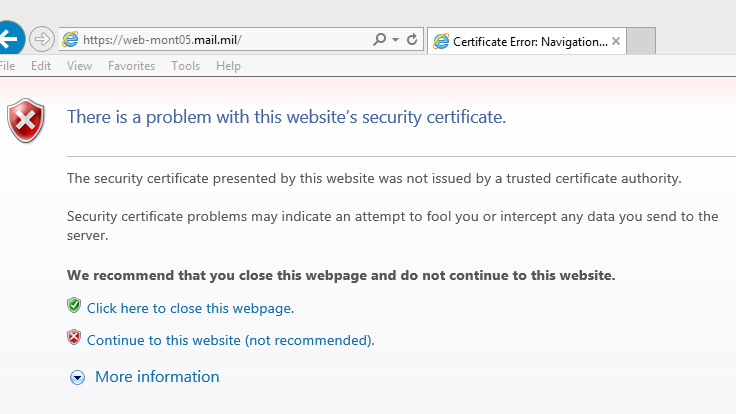Open the address bar search dropdown arrow

395,40
